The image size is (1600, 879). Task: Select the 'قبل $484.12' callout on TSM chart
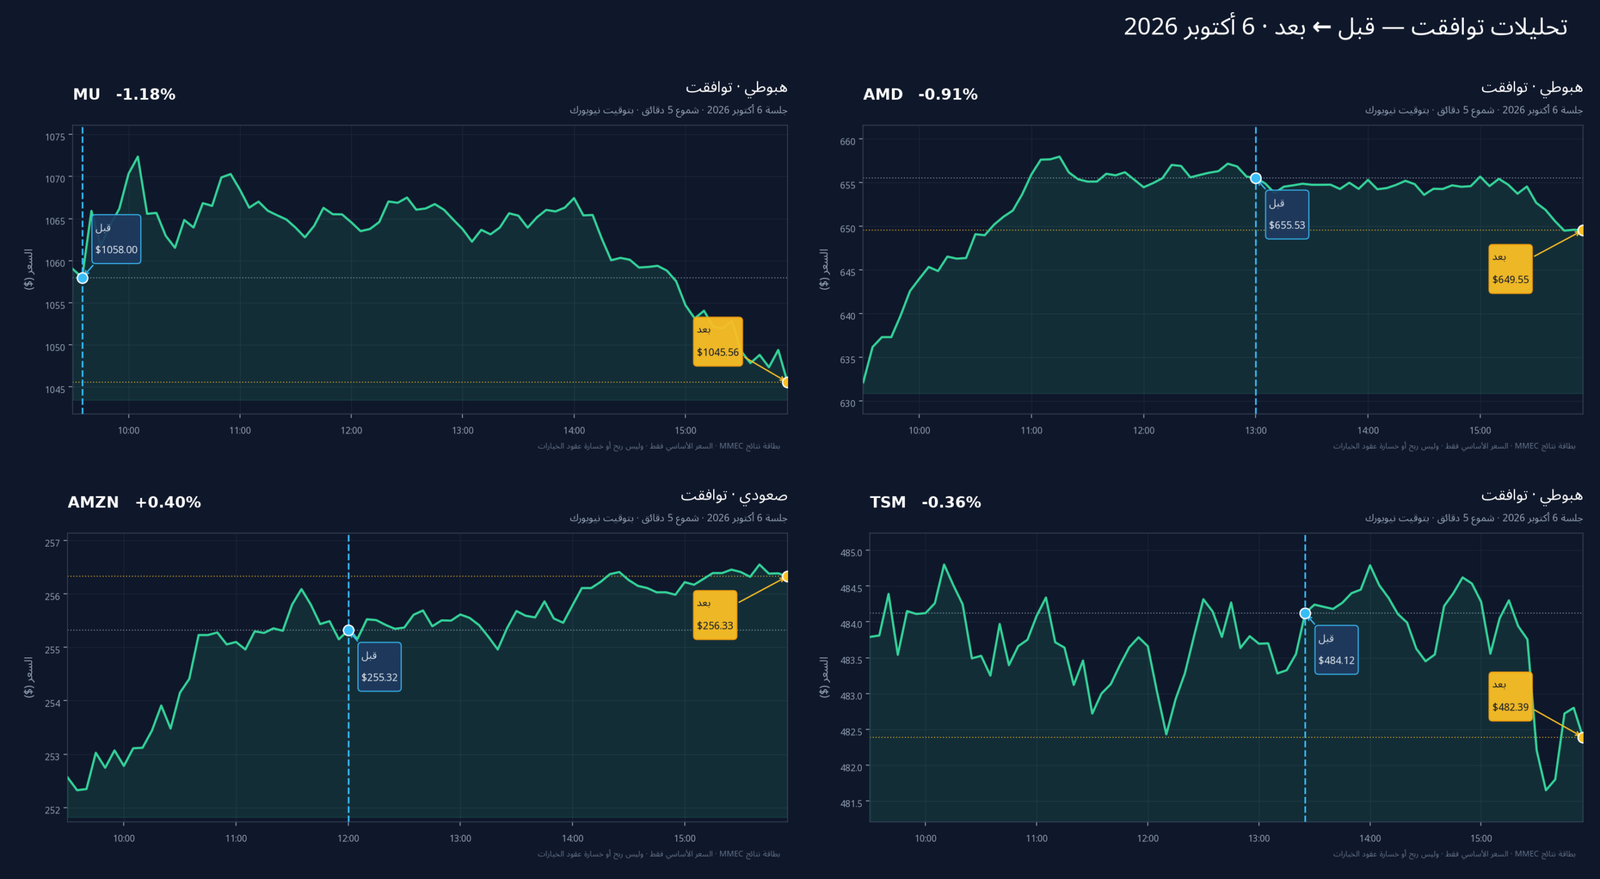(x=1336, y=650)
